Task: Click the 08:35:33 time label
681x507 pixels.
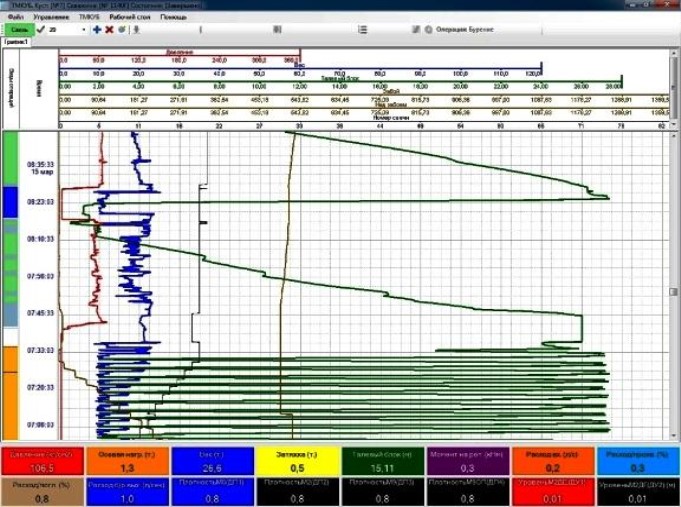Action: point(40,164)
